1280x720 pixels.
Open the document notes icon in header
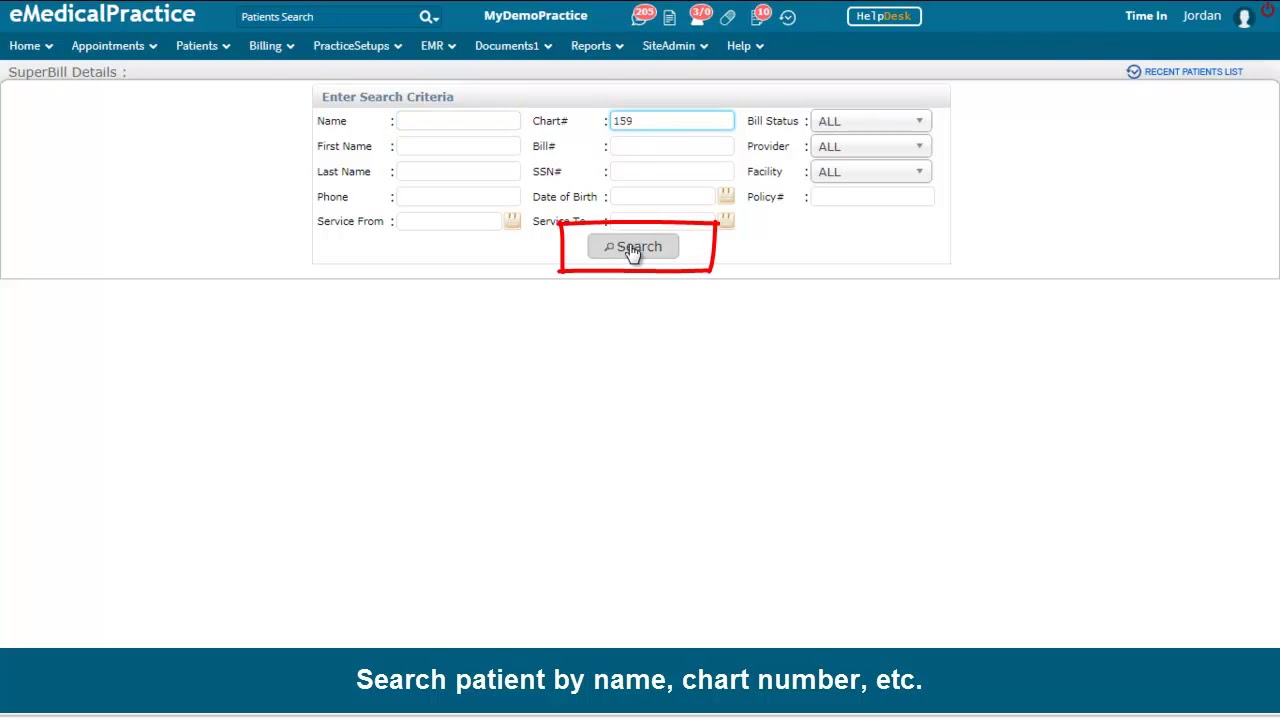(x=669, y=17)
